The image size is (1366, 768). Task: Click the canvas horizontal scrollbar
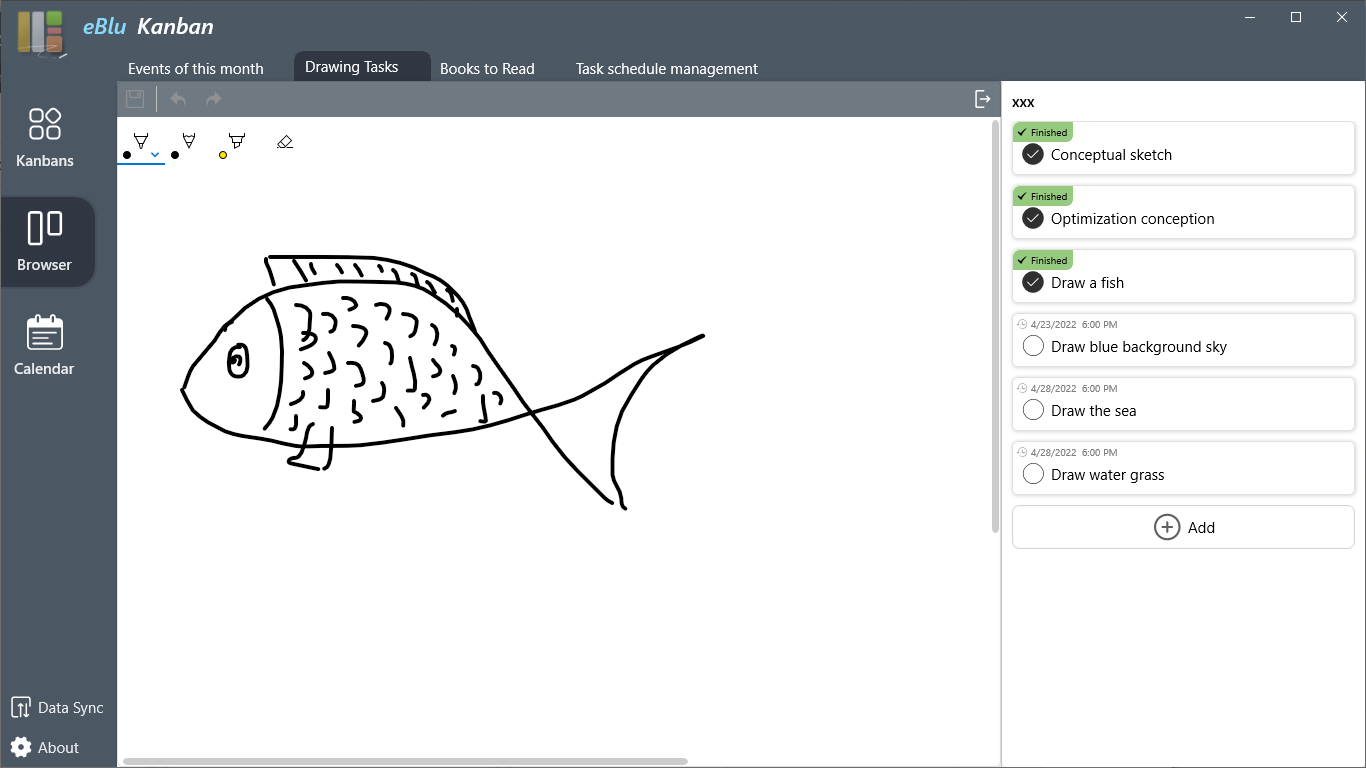coord(405,762)
